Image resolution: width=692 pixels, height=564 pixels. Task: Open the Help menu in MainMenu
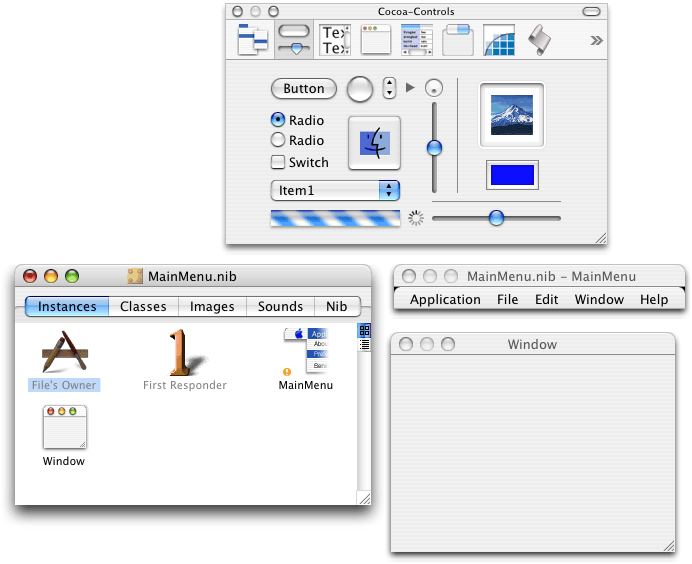(654, 299)
